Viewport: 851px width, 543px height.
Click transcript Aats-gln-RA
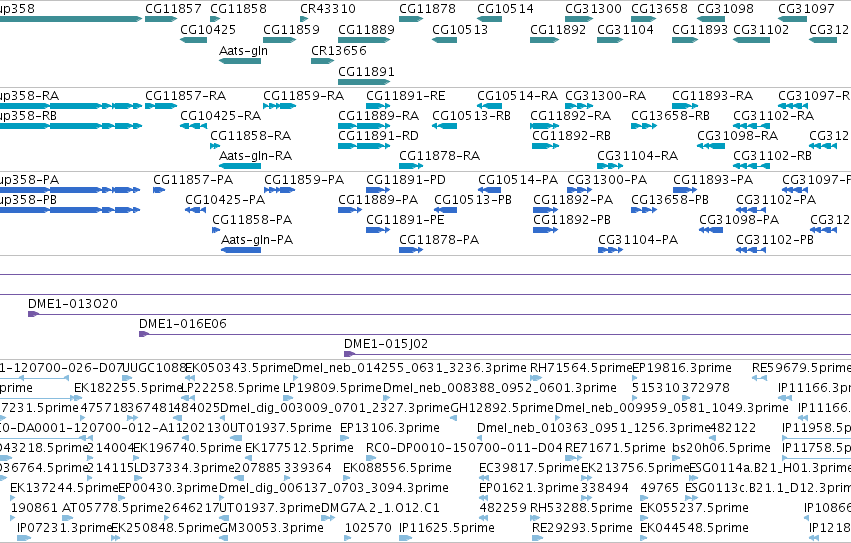pyautogui.click(x=256, y=156)
